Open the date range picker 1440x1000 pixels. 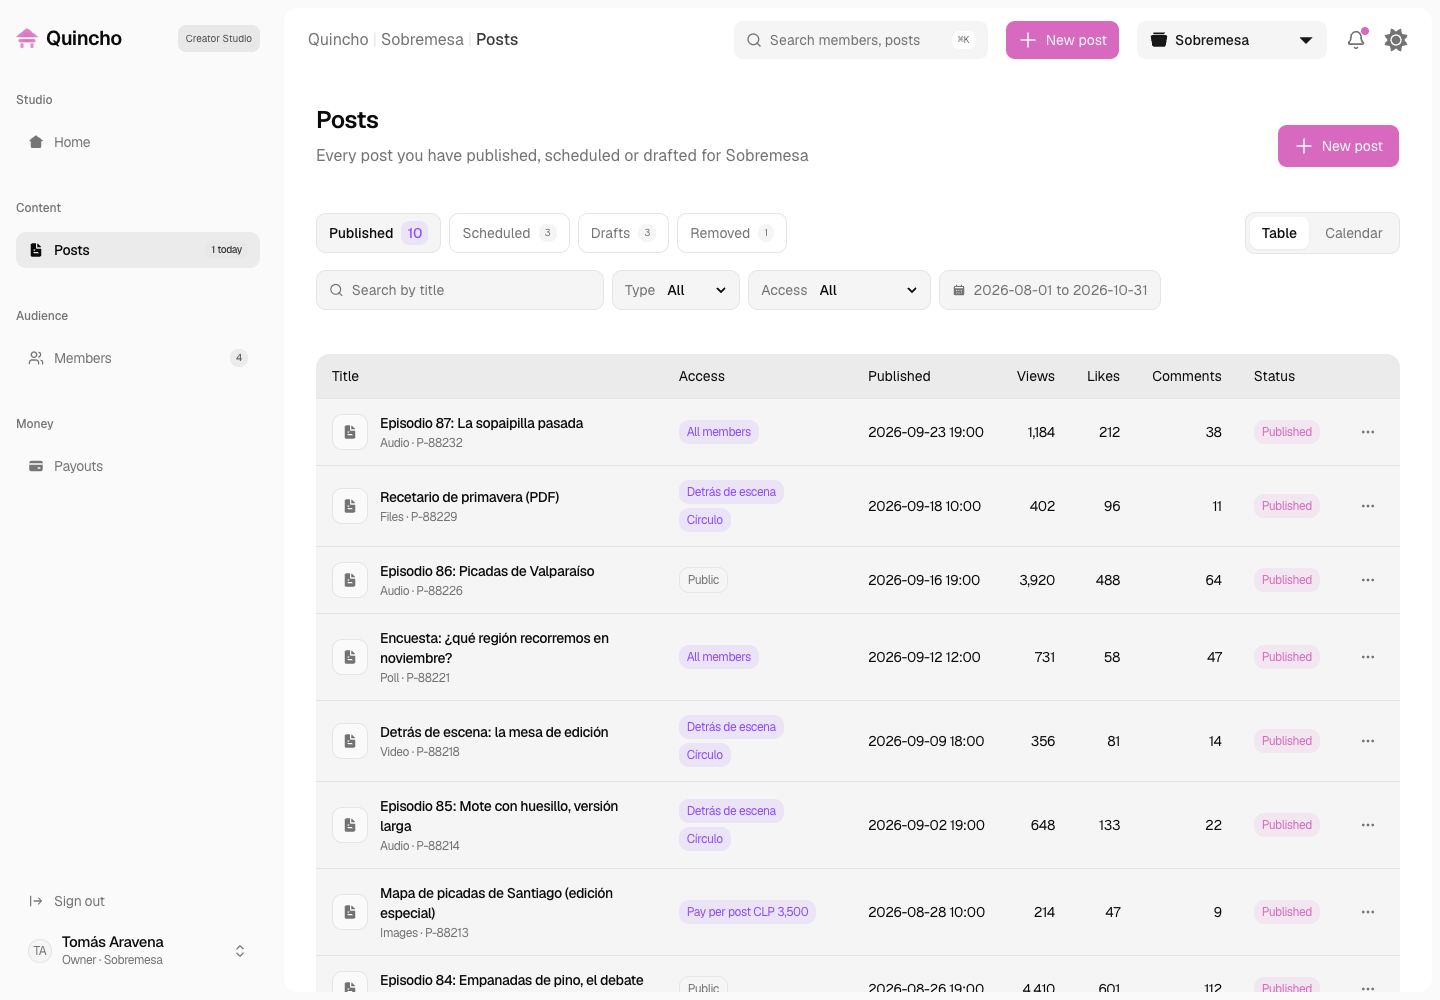pyautogui.click(x=1050, y=290)
